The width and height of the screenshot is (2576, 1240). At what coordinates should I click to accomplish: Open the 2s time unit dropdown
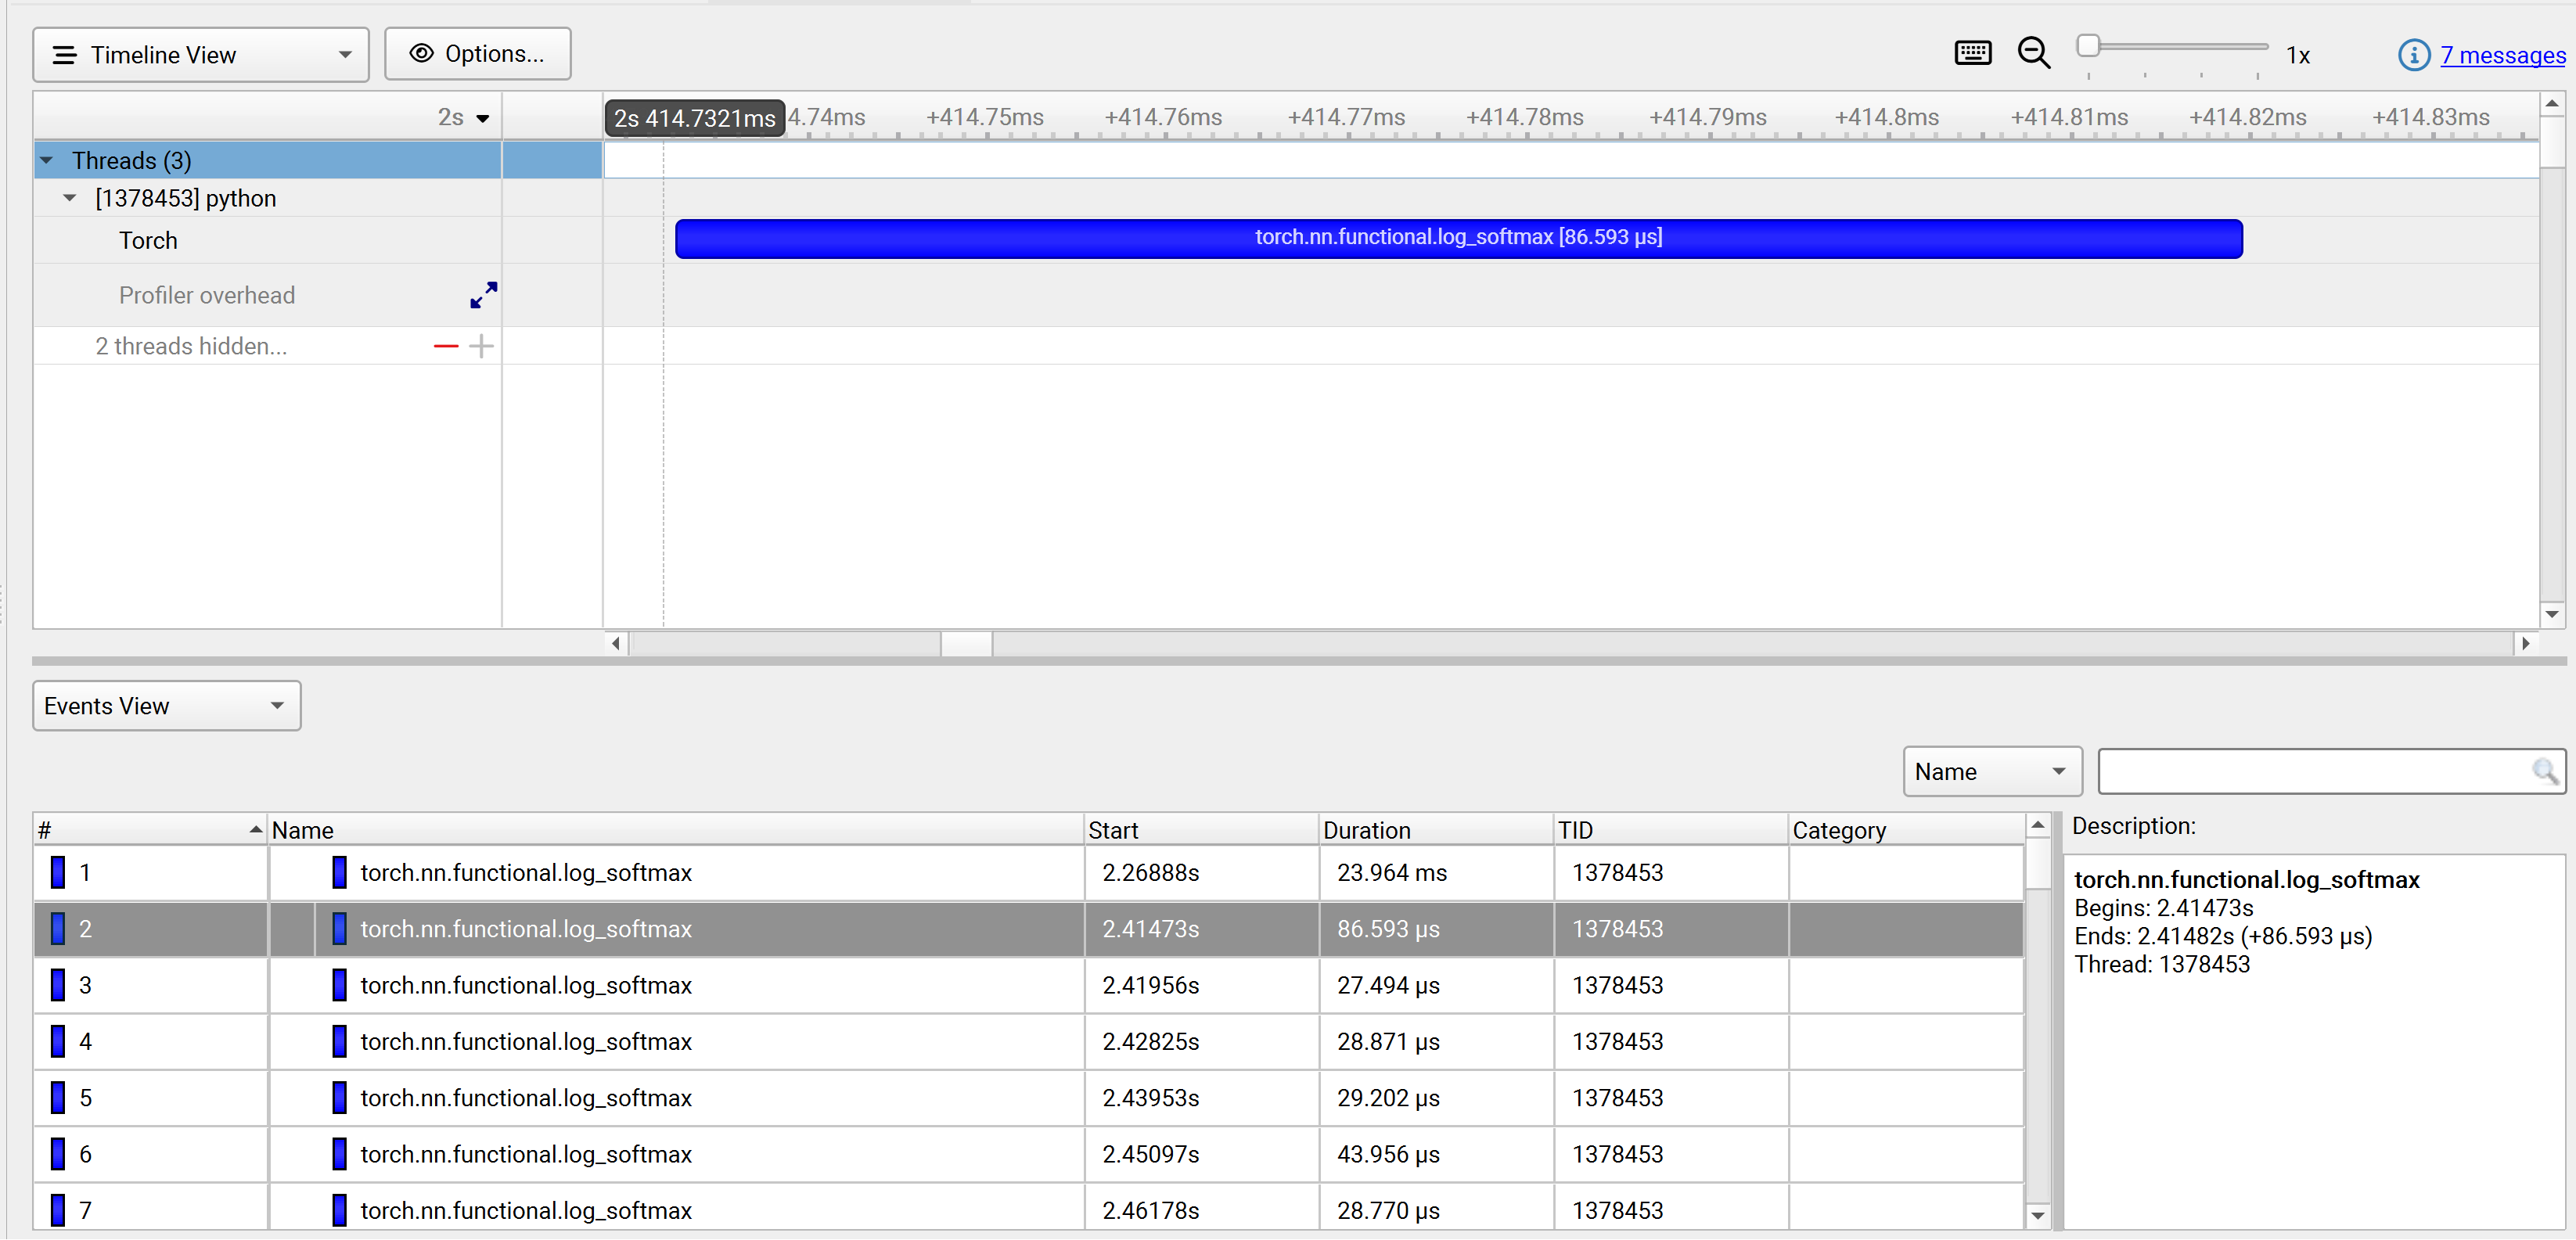pos(464,118)
